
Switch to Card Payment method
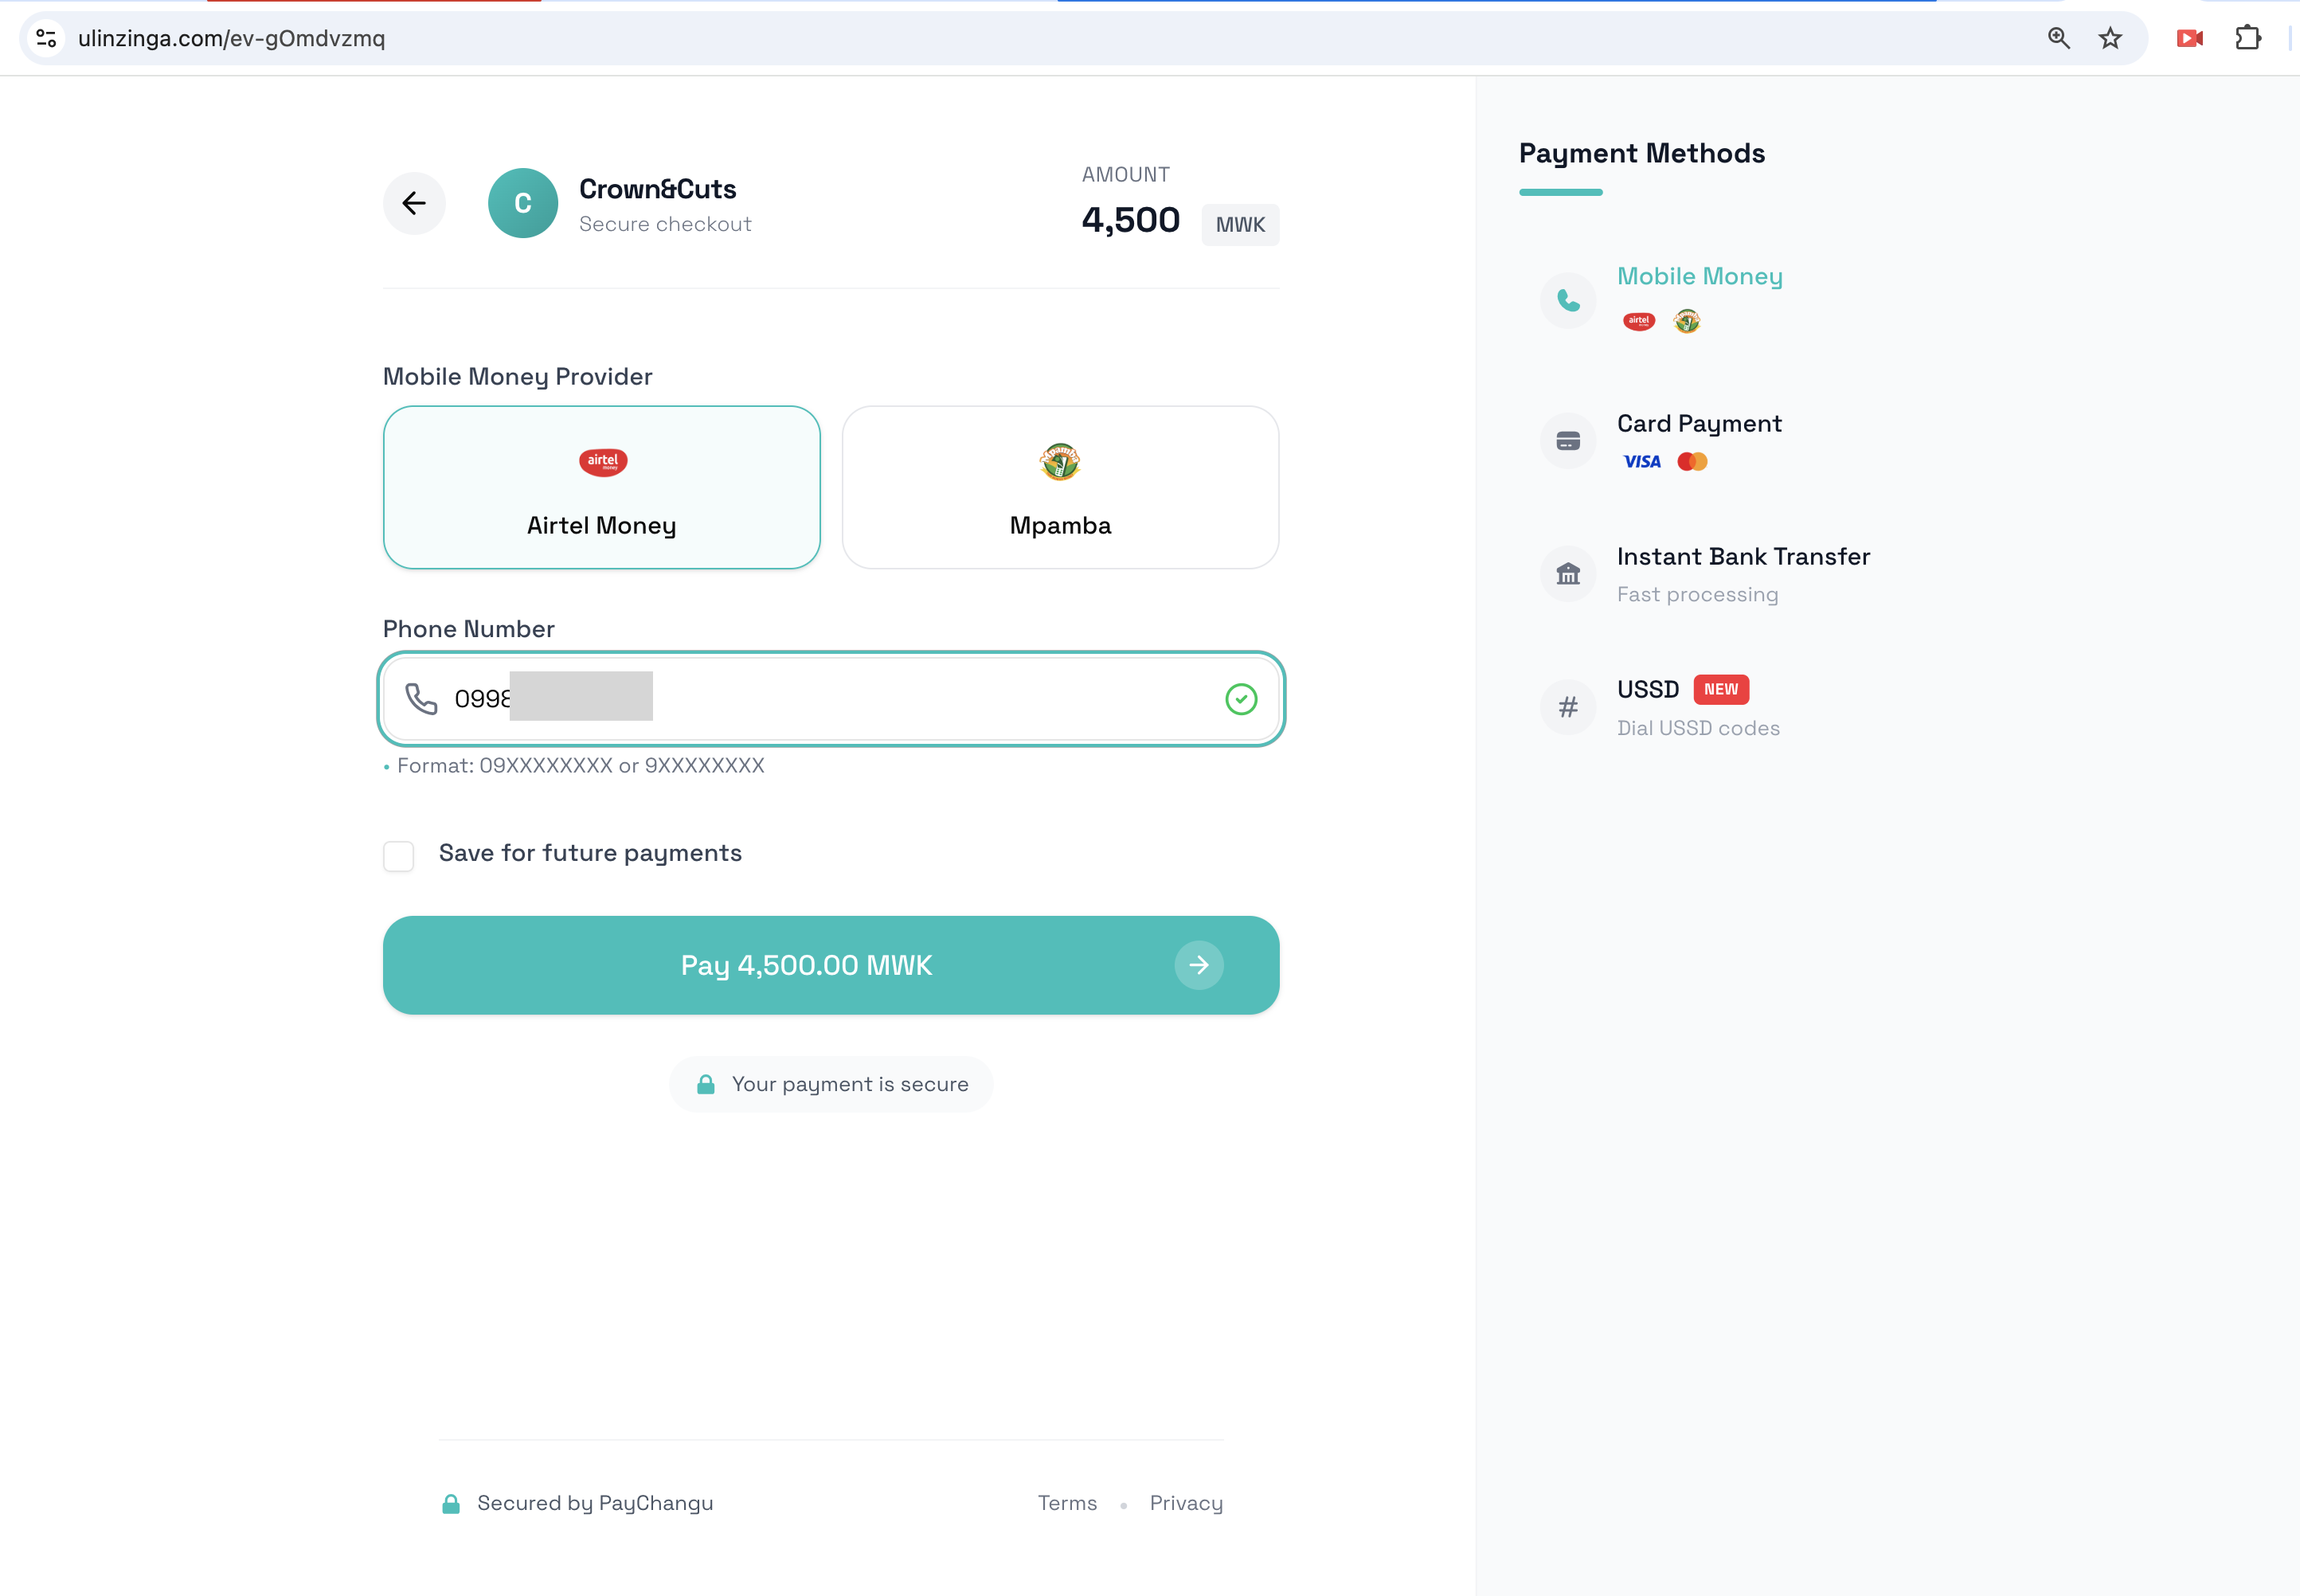coord(1699,424)
